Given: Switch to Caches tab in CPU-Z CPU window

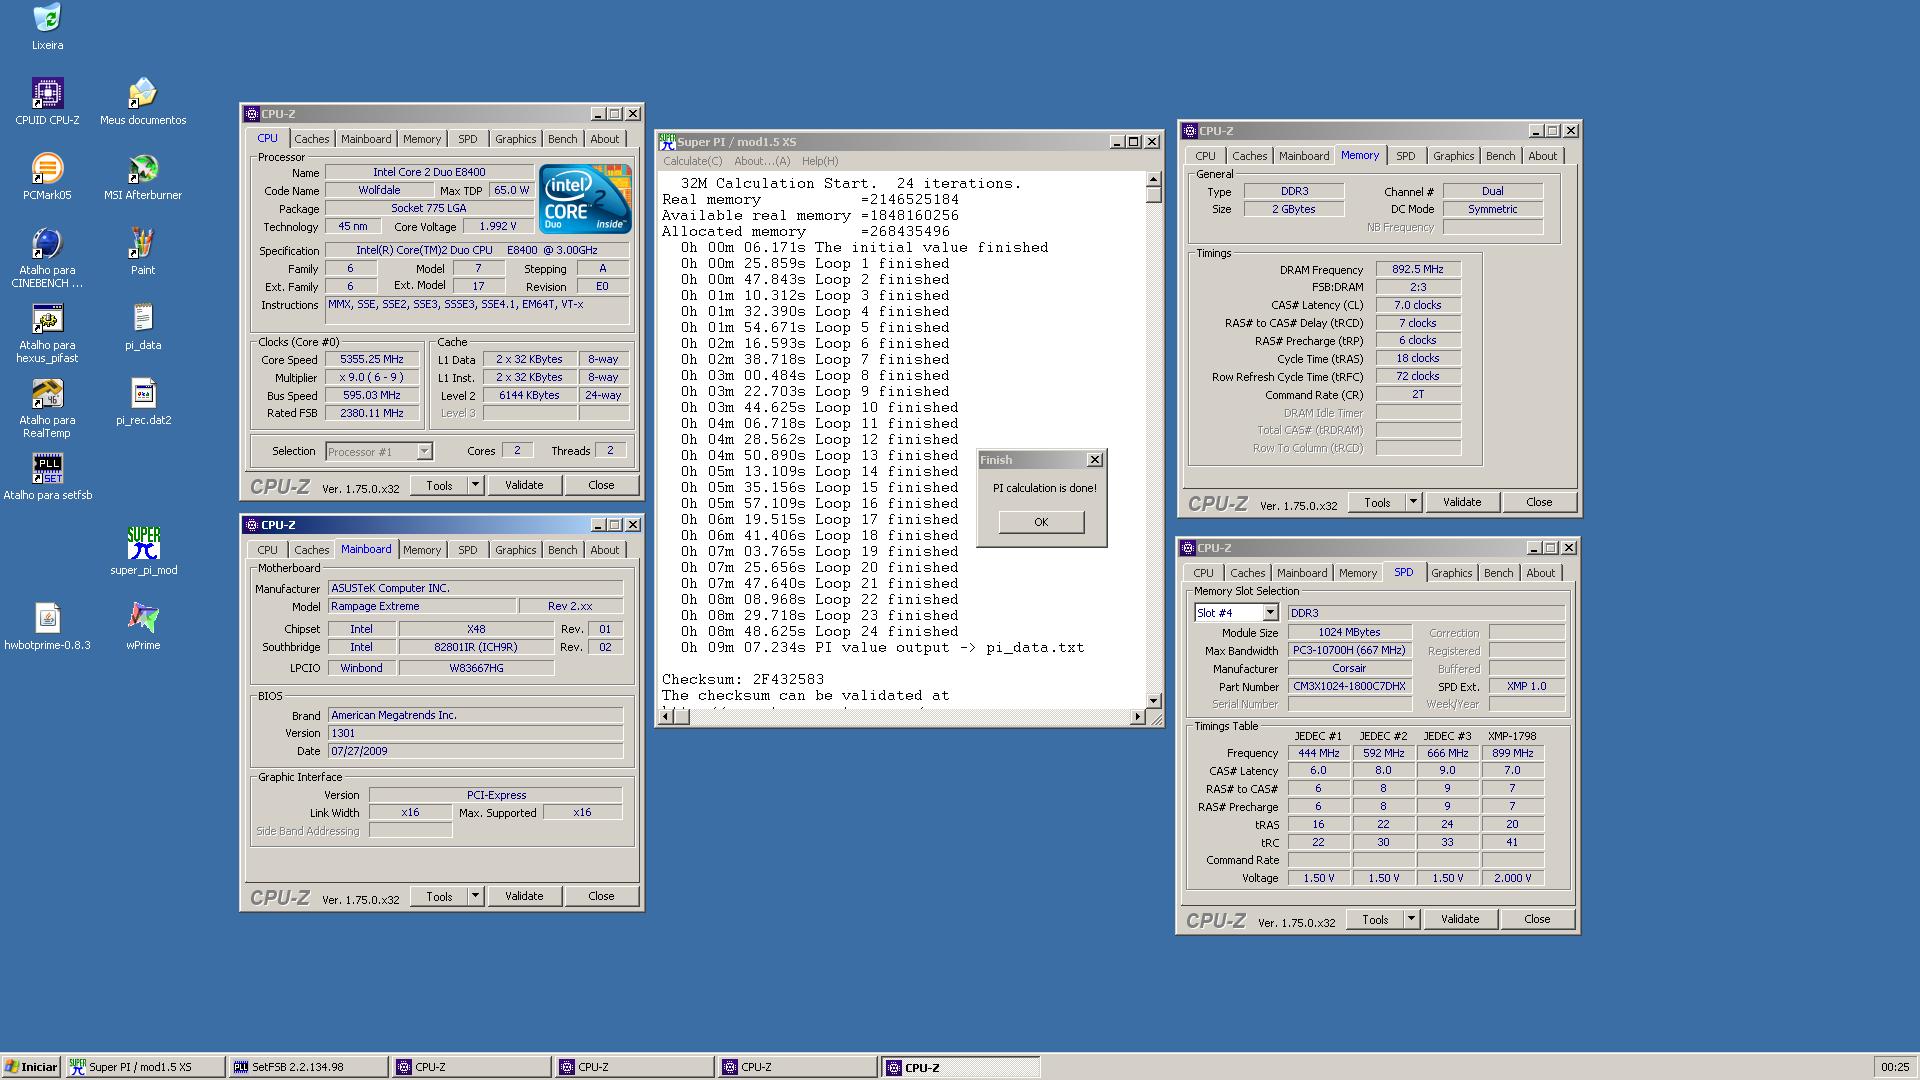Looking at the screenshot, I should click(311, 139).
